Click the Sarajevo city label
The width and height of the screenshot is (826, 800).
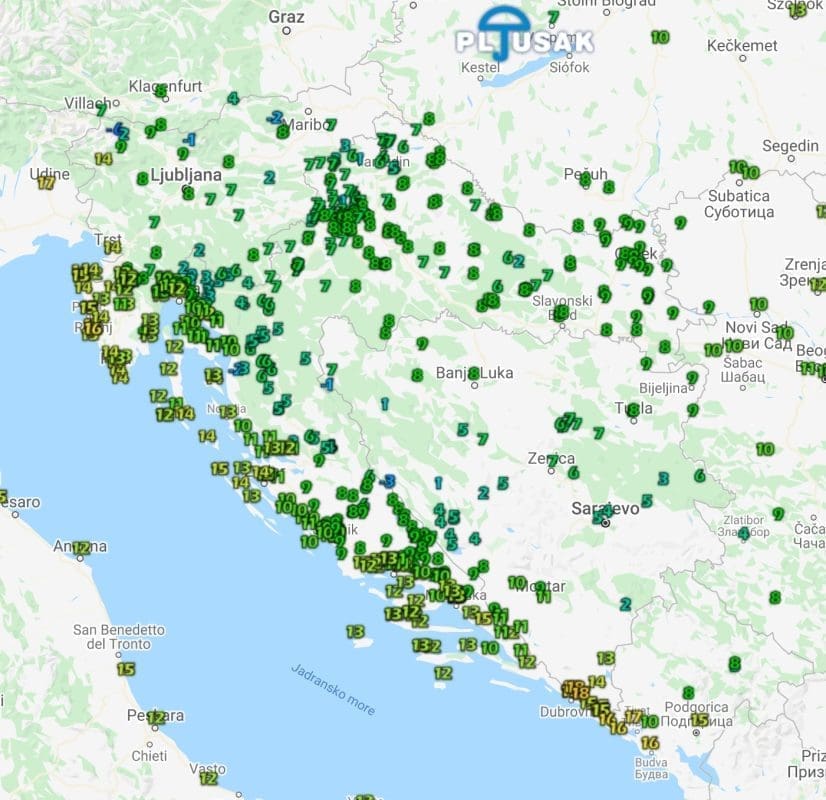coord(604,508)
